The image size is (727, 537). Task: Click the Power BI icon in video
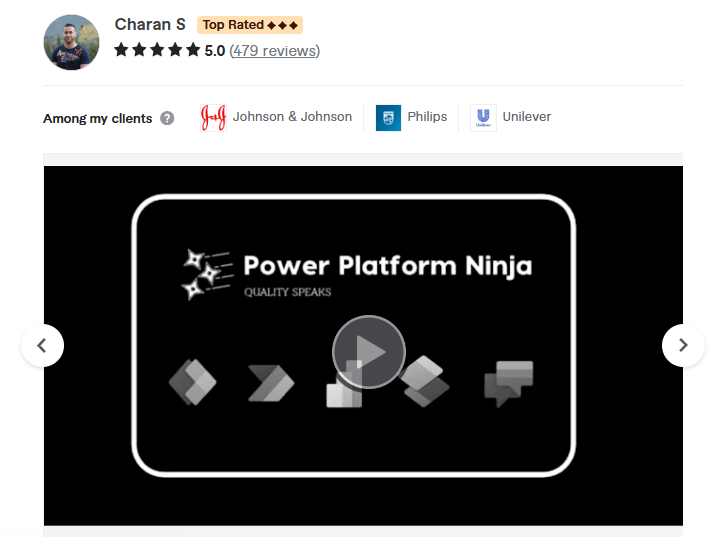(x=344, y=385)
